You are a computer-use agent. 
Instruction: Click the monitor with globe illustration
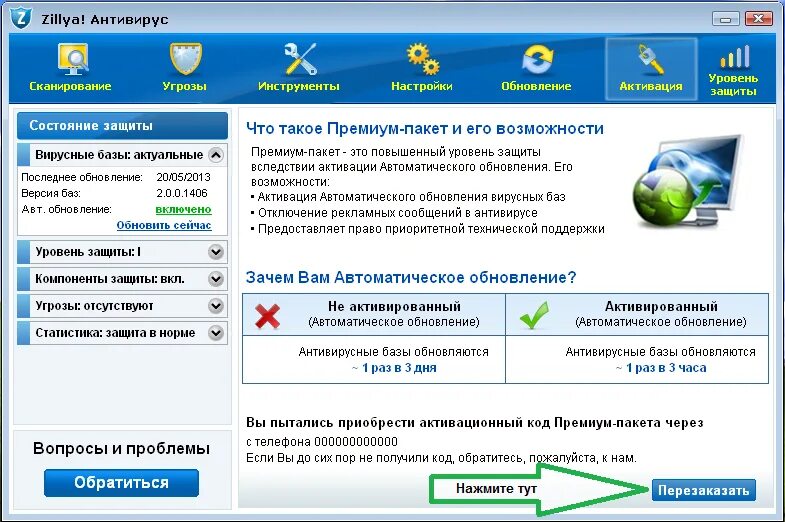click(x=688, y=183)
